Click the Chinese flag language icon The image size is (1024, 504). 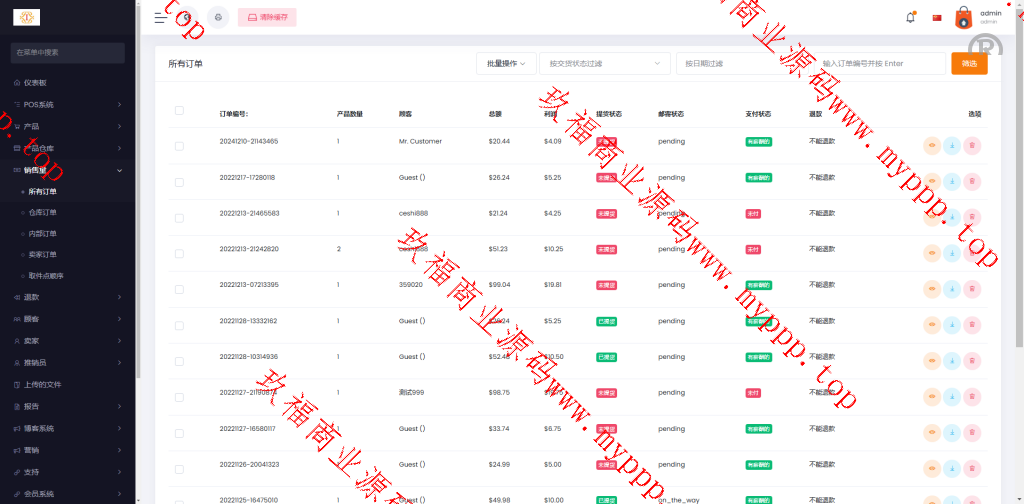937,17
